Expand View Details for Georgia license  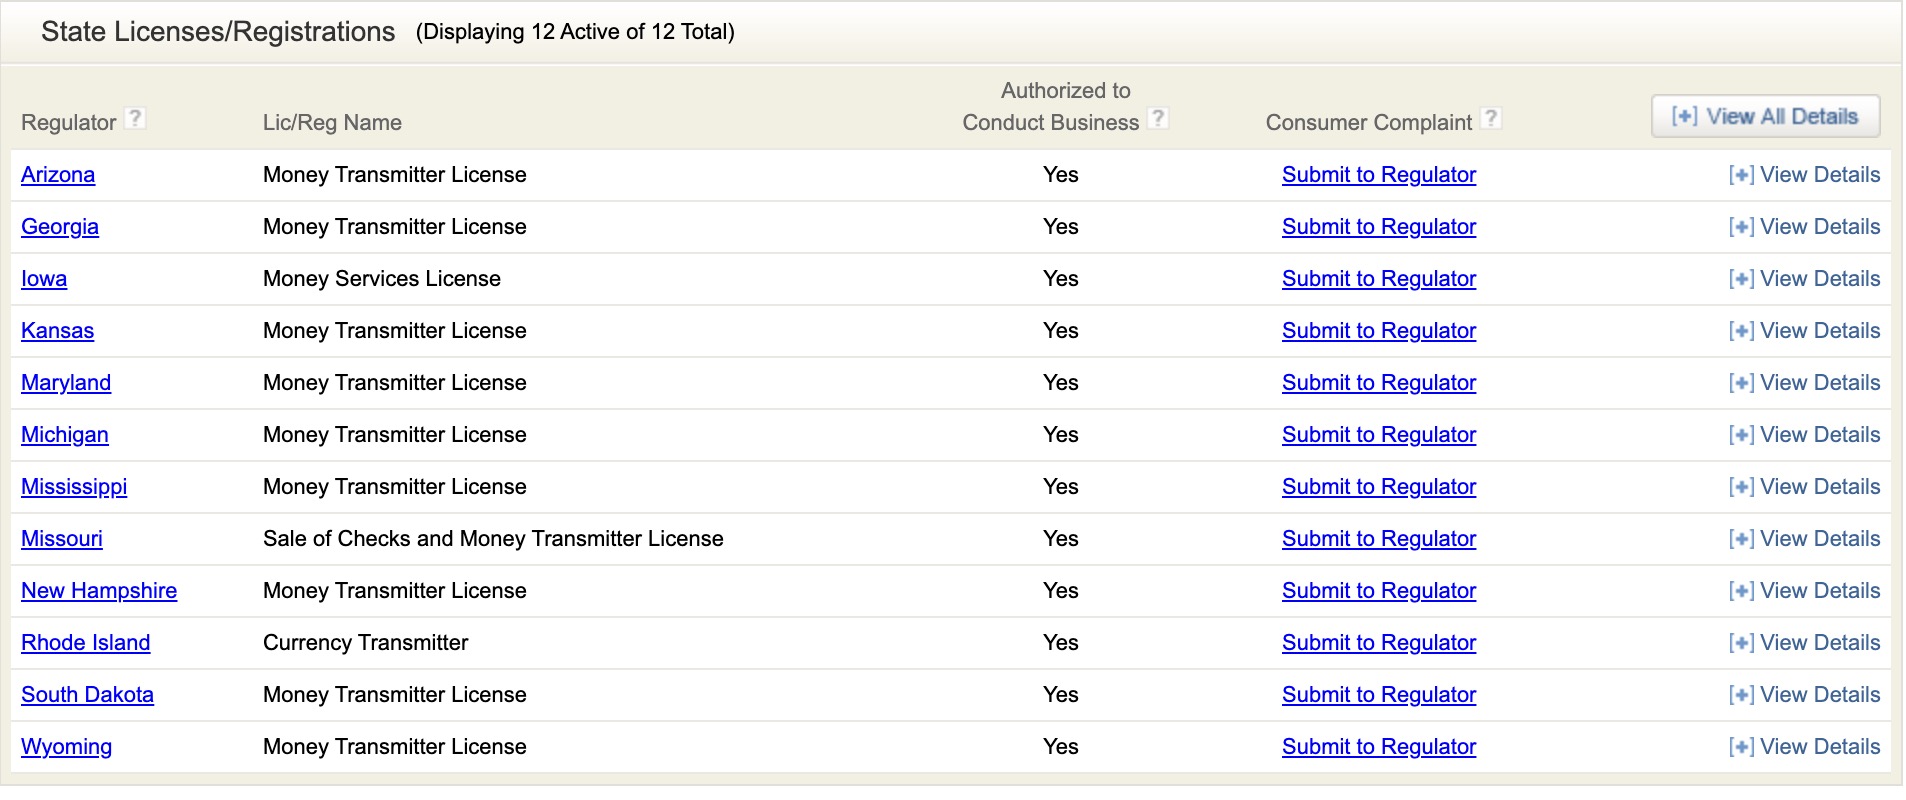[x=1804, y=227]
